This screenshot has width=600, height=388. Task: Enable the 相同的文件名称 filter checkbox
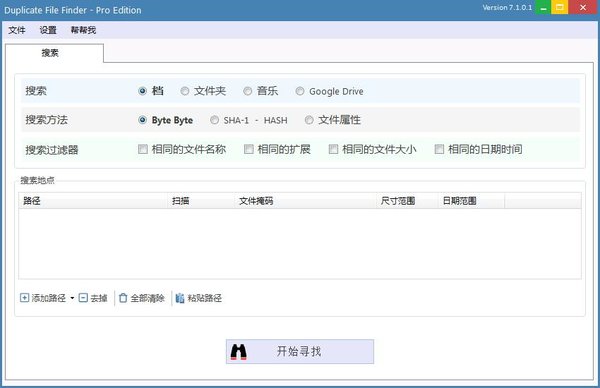[x=143, y=149]
